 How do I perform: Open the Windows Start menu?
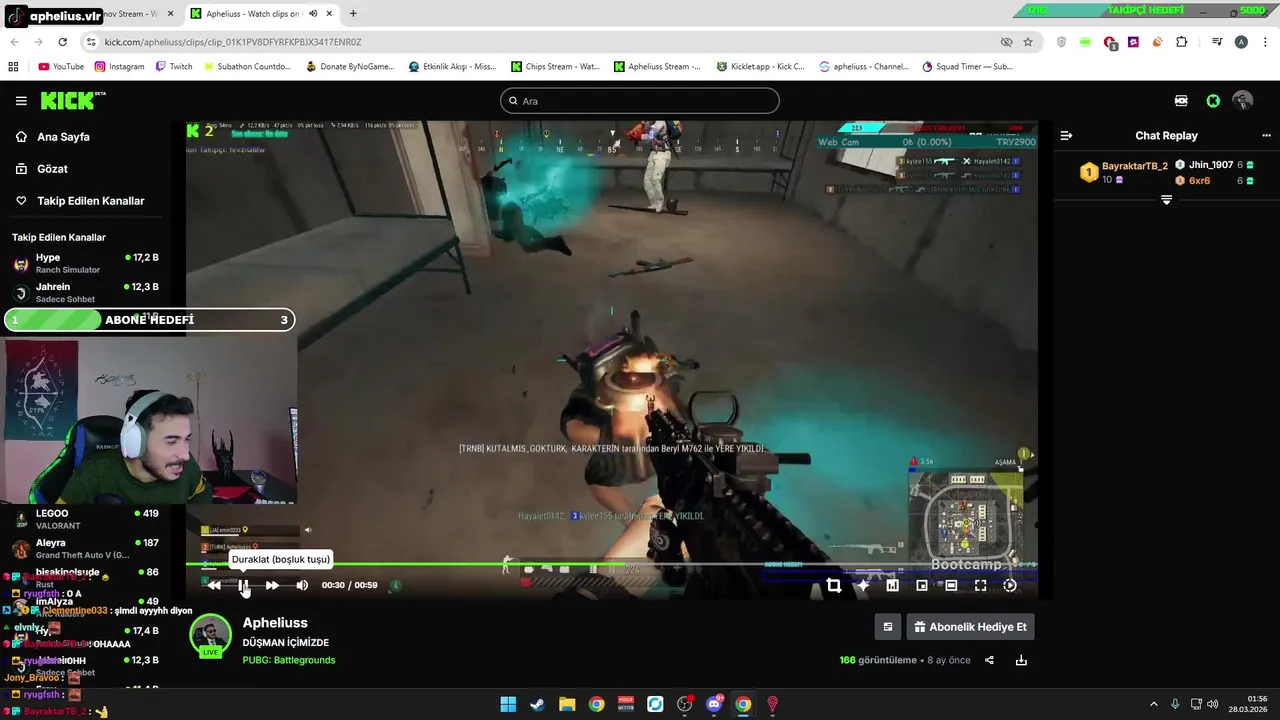(508, 704)
